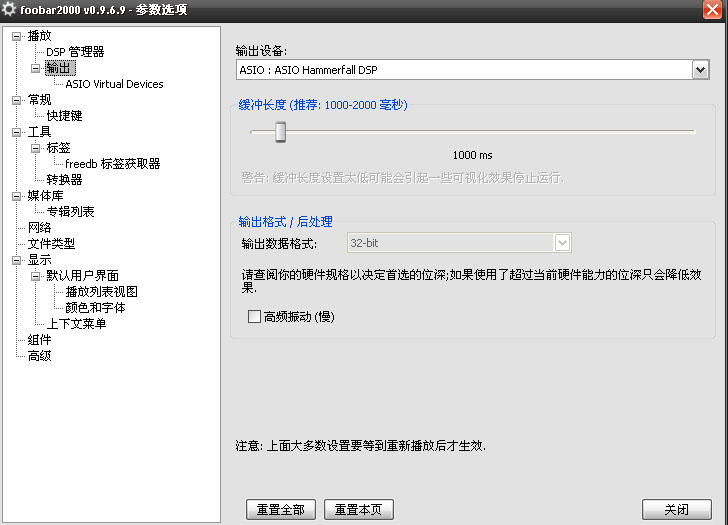Open ASIO Virtual Devices page
The height and width of the screenshot is (525, 728).
(x=114, y=84)
